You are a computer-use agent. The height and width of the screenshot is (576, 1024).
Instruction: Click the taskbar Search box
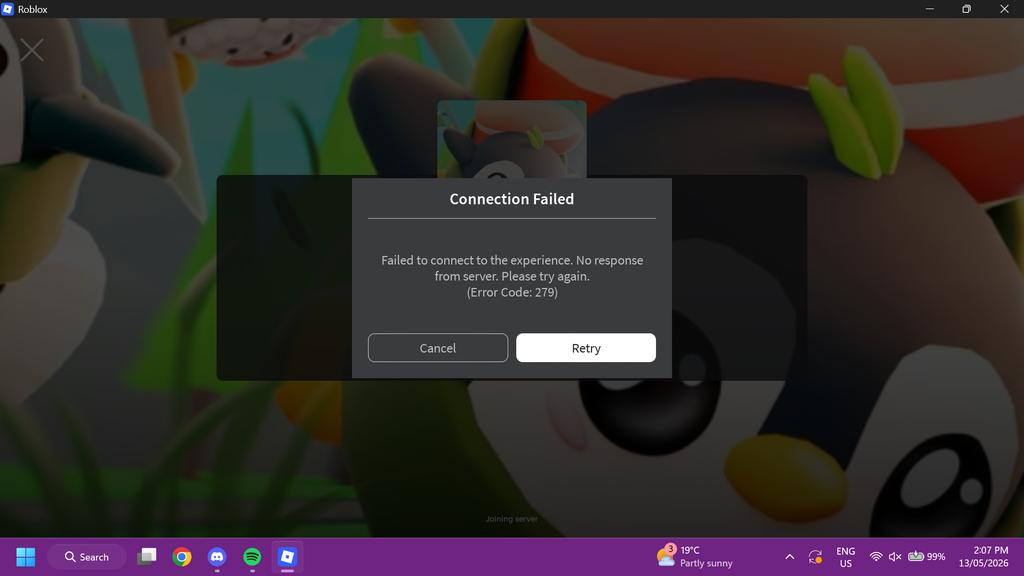pos(87,557)
